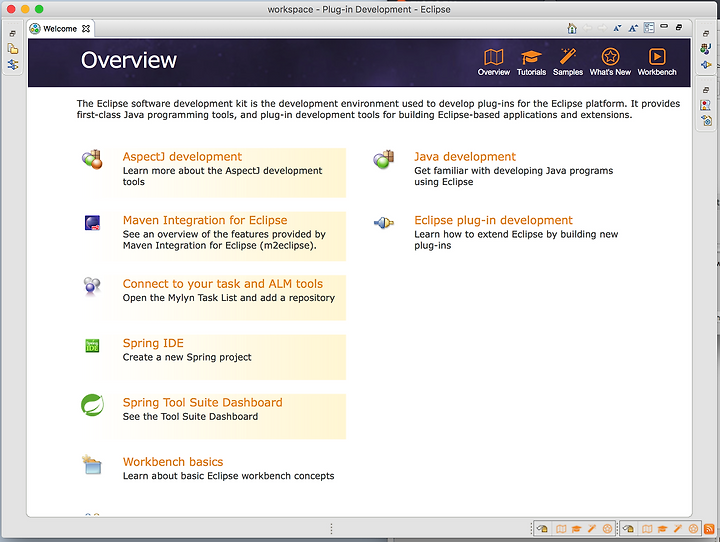The width and height of the screenshot is (720, 542).
Task: Click the Navigate Forward arrow
Action: 602,28
